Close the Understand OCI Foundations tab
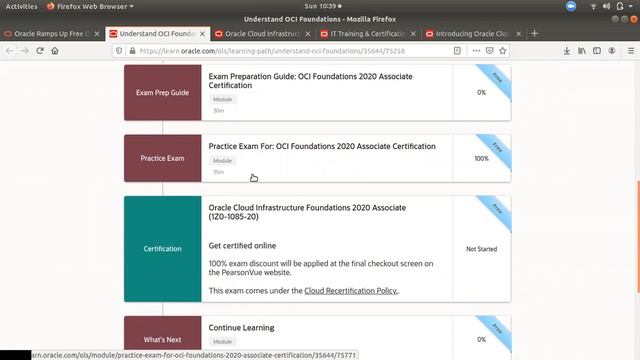This screenshot has height=360, width=640. 202,34
